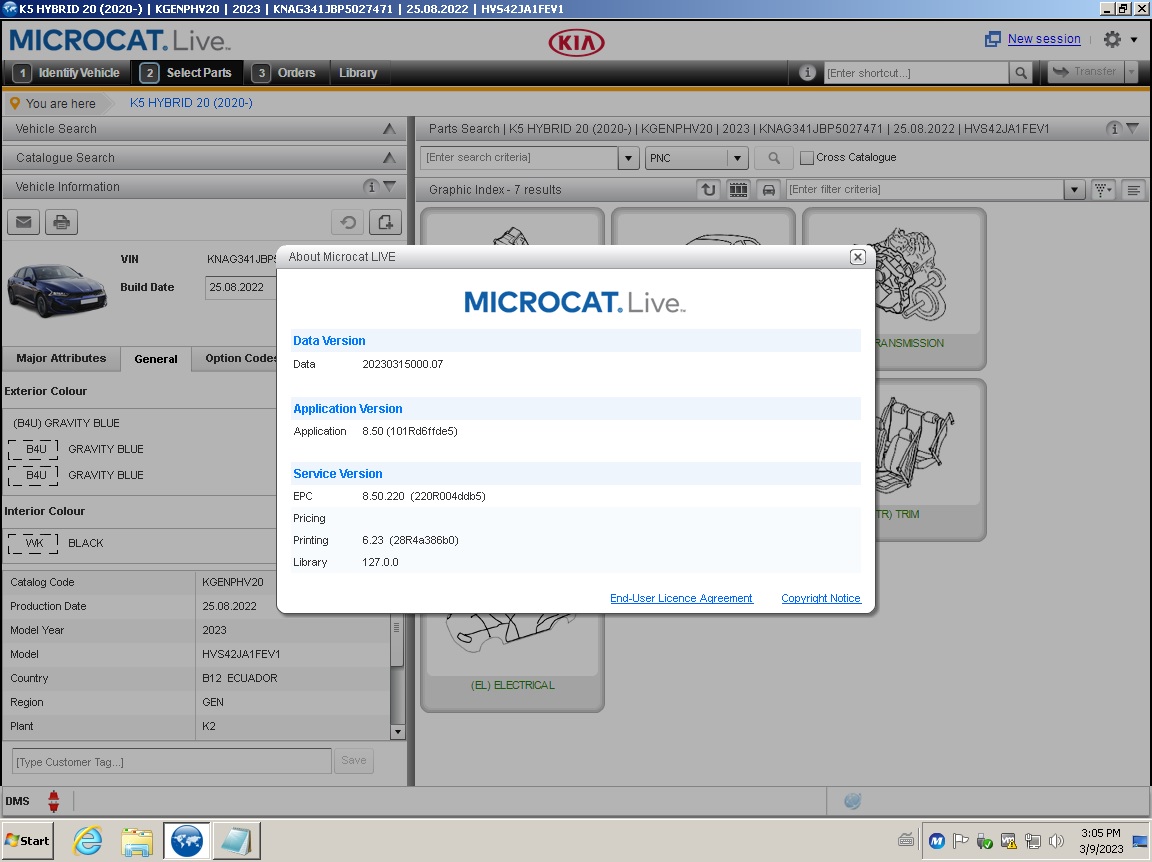Click the blue M tray icon
The width and height of the screenshot is (1152, 862).
click(936, 841)
